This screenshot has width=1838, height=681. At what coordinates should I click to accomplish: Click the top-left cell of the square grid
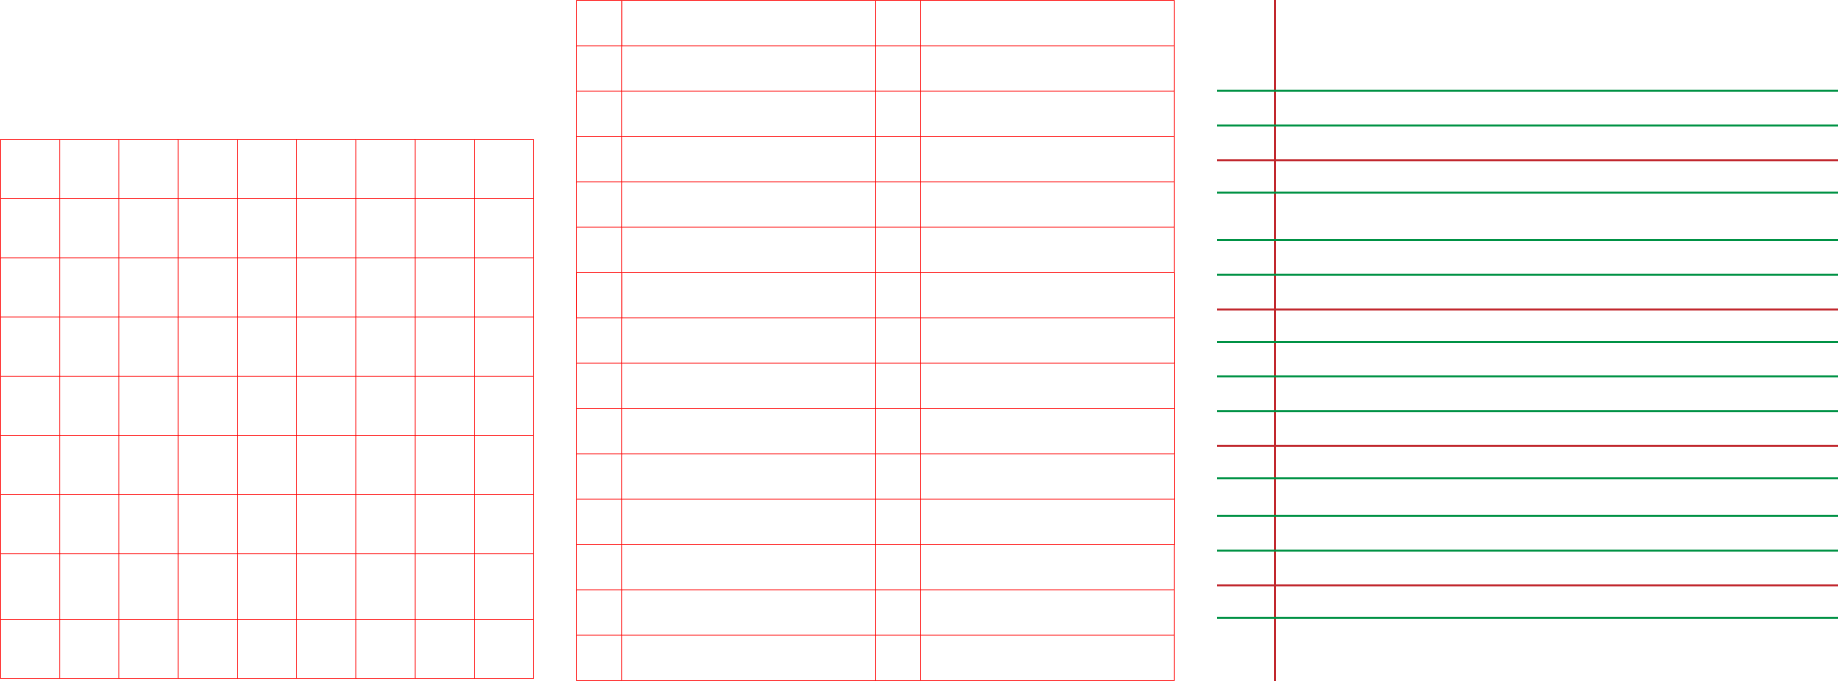point(30,169)
